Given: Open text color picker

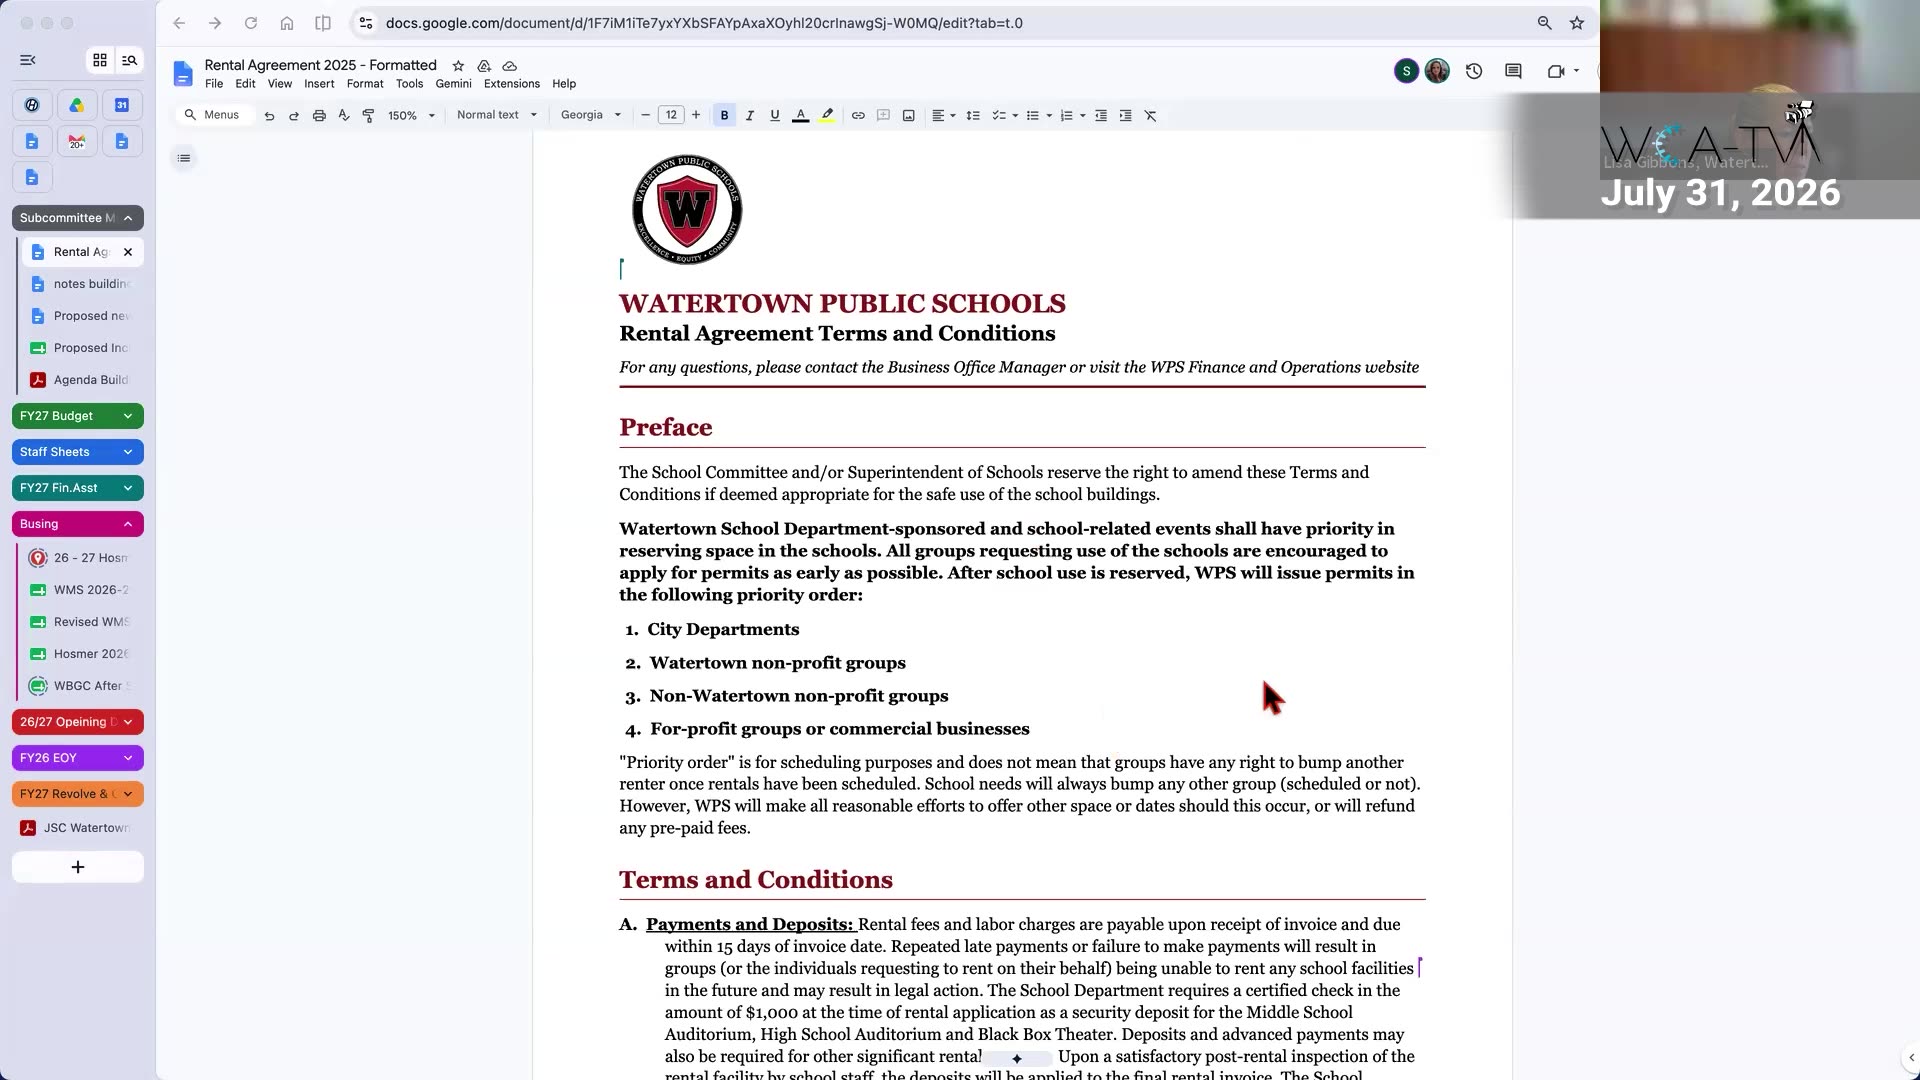Looking at the screenshot, I should click(800, 116).
